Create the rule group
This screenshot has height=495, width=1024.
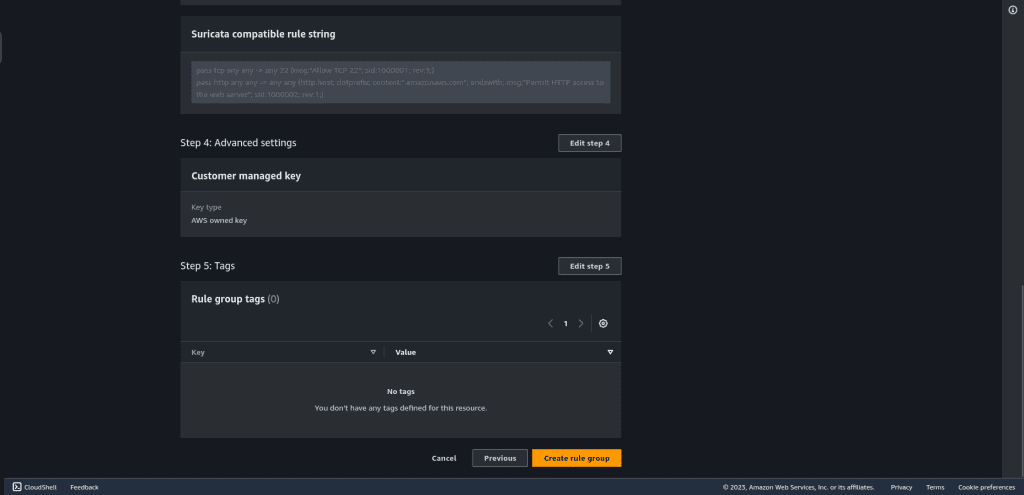577,458
